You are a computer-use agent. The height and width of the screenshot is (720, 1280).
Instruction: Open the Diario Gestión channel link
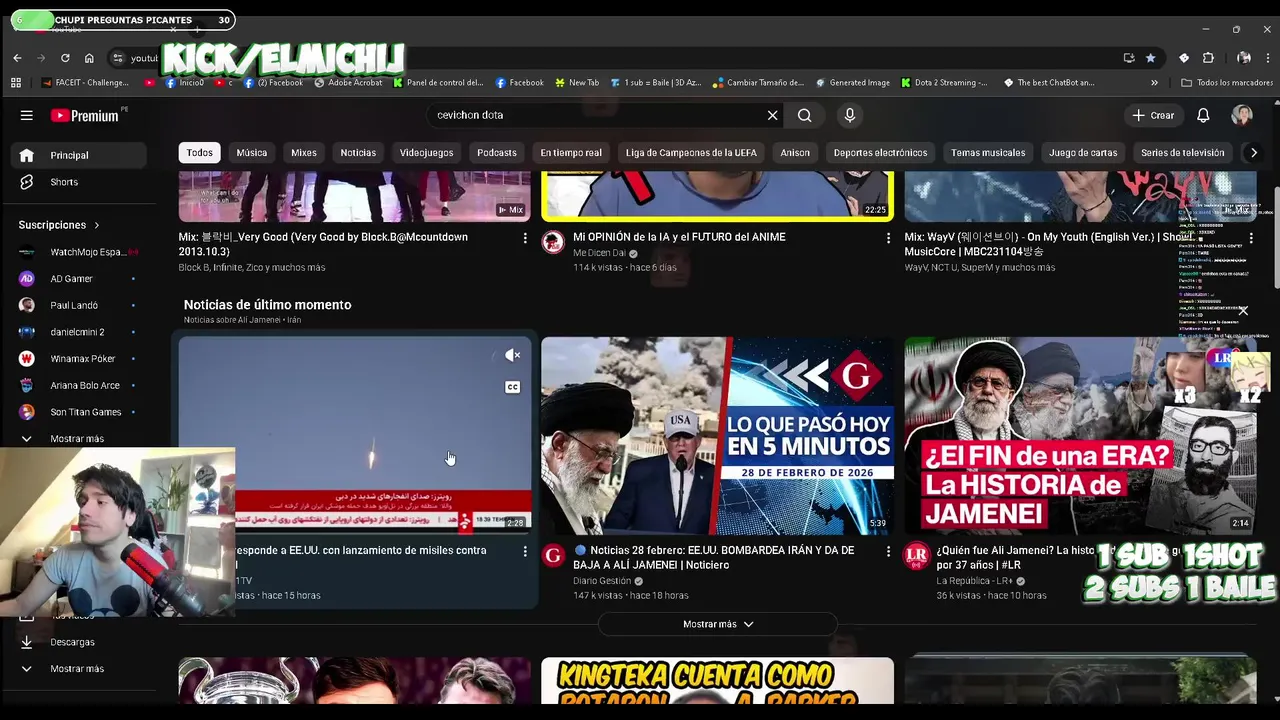(x=602, y=581)
